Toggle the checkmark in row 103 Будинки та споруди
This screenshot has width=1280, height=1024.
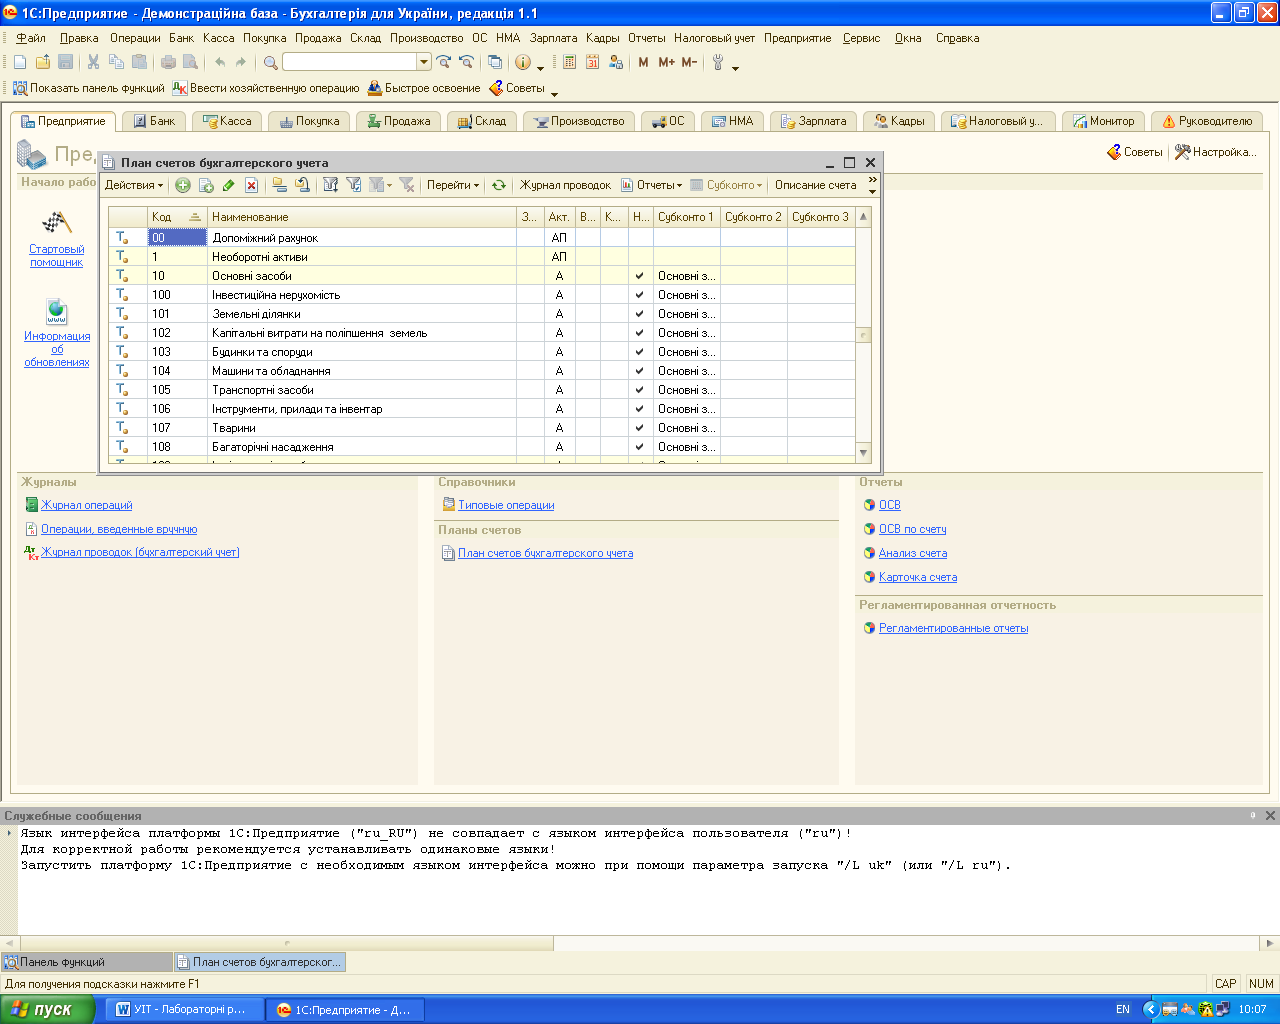[x=640, y=352]
